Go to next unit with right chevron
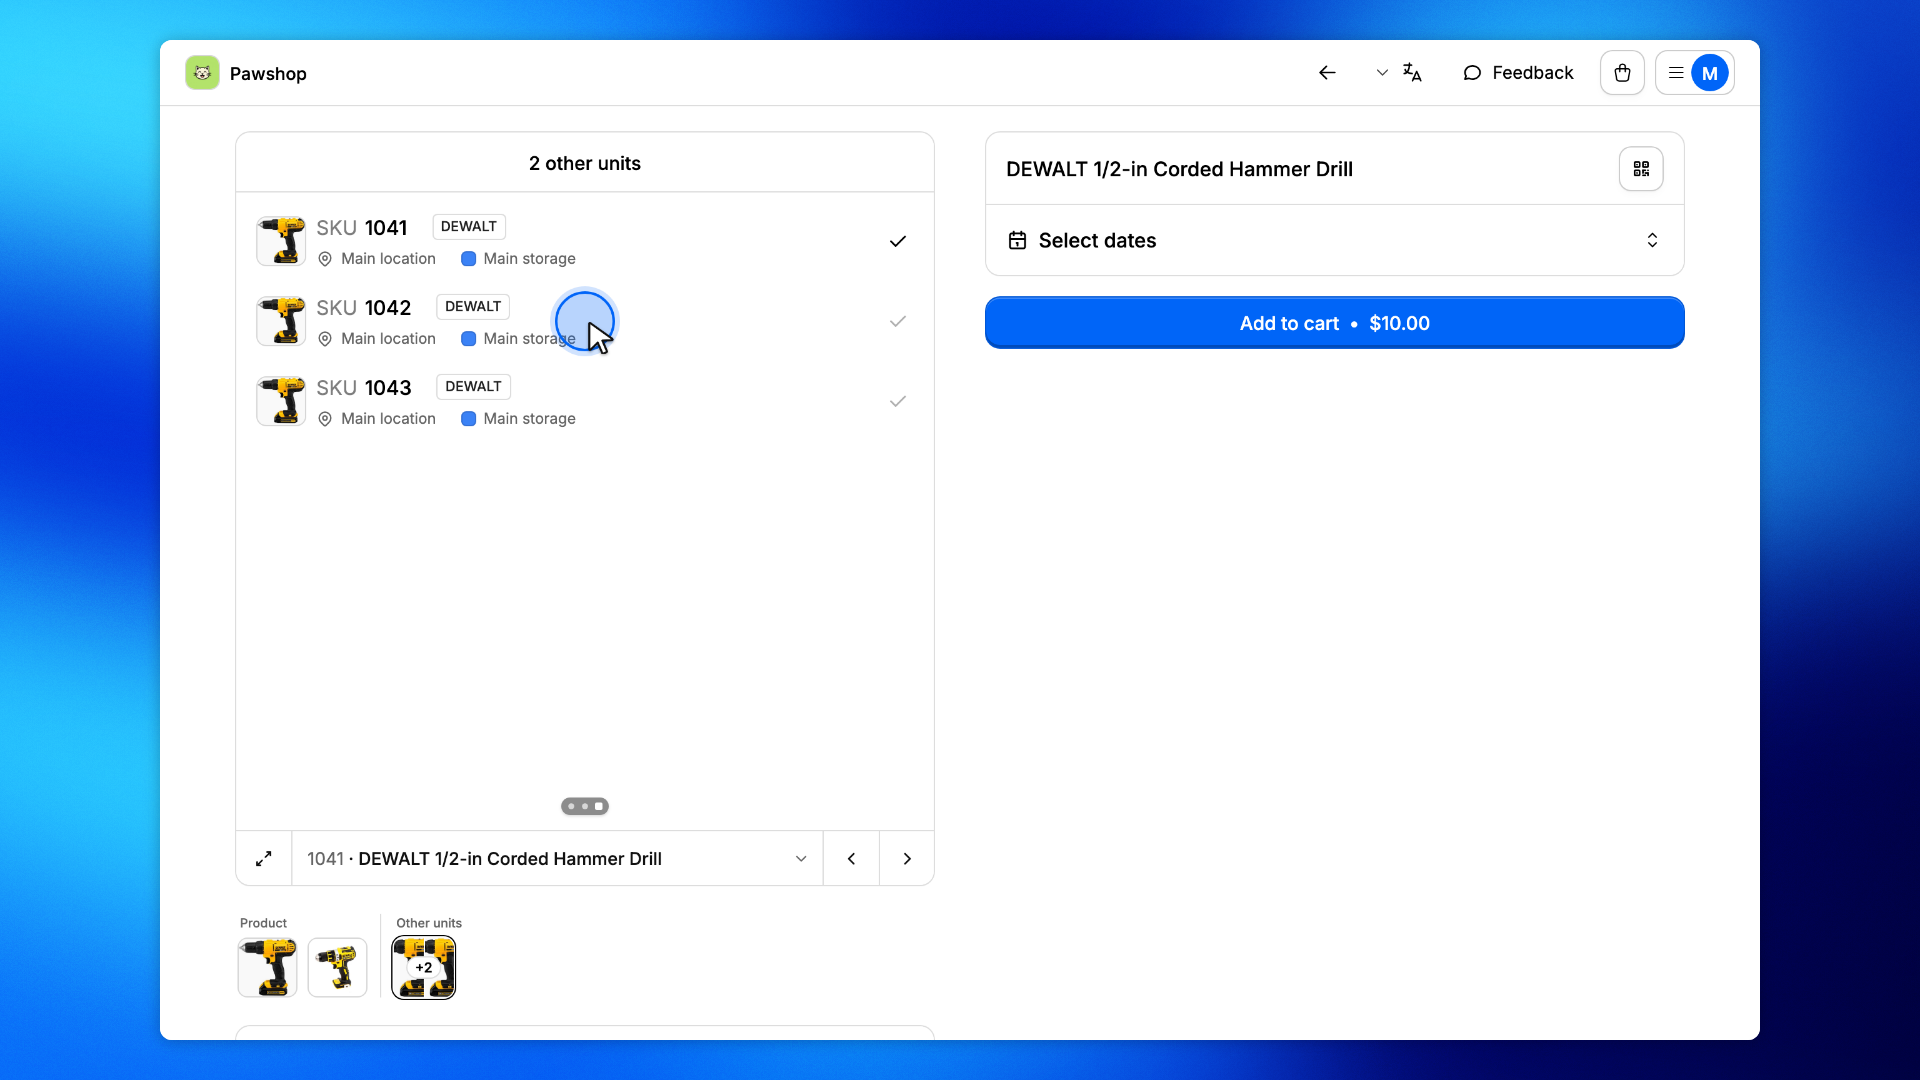The height and width of the screenshot is (1080, 1920). pos(907,859)
